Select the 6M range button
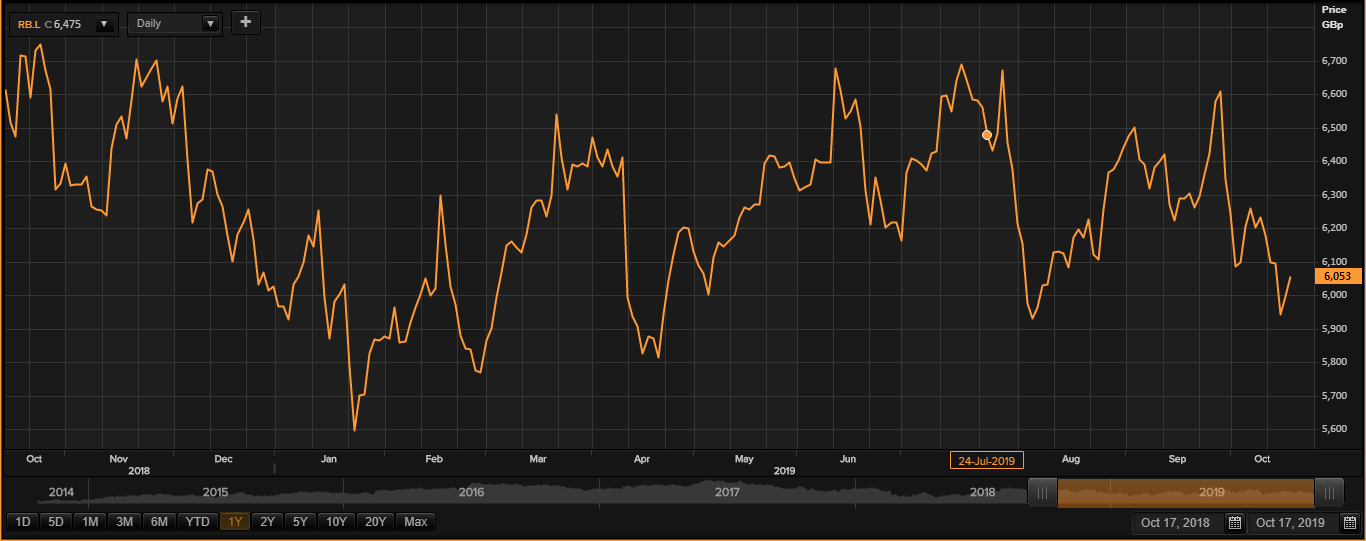The width and height of the screenshot is (1366, 541). 158,521
